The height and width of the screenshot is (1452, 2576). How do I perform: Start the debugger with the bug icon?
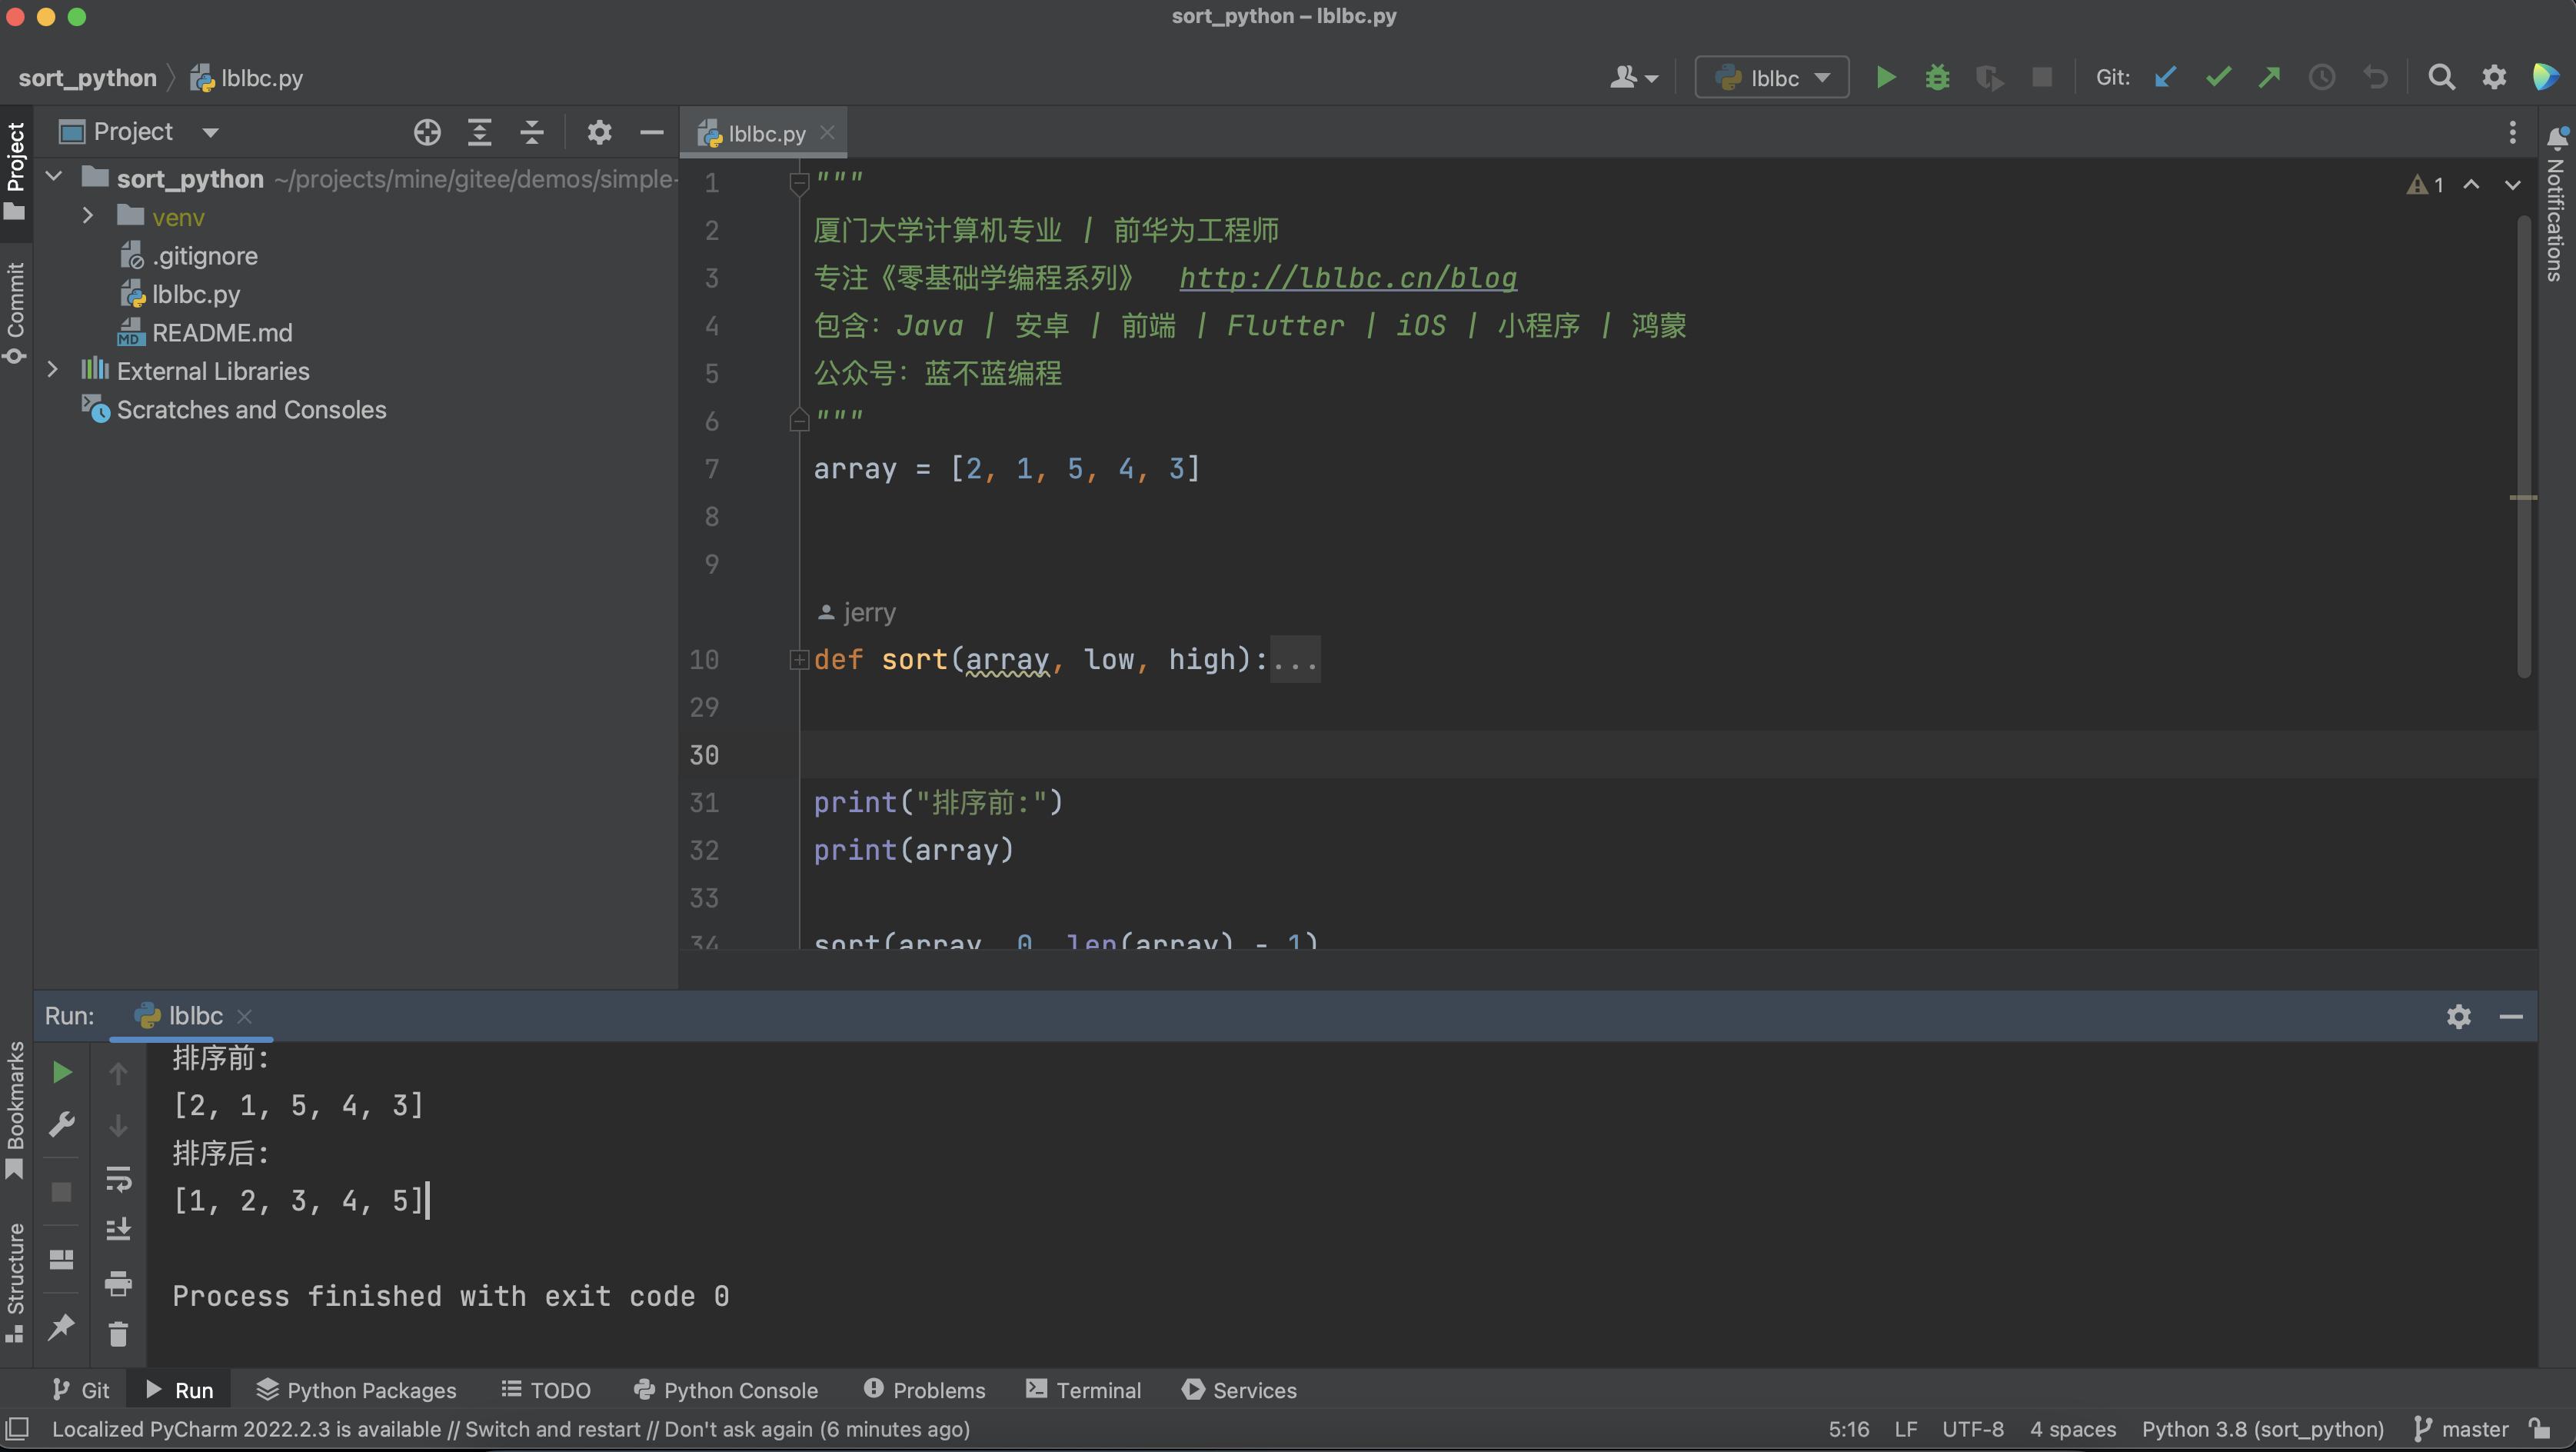click(1937, 78)
